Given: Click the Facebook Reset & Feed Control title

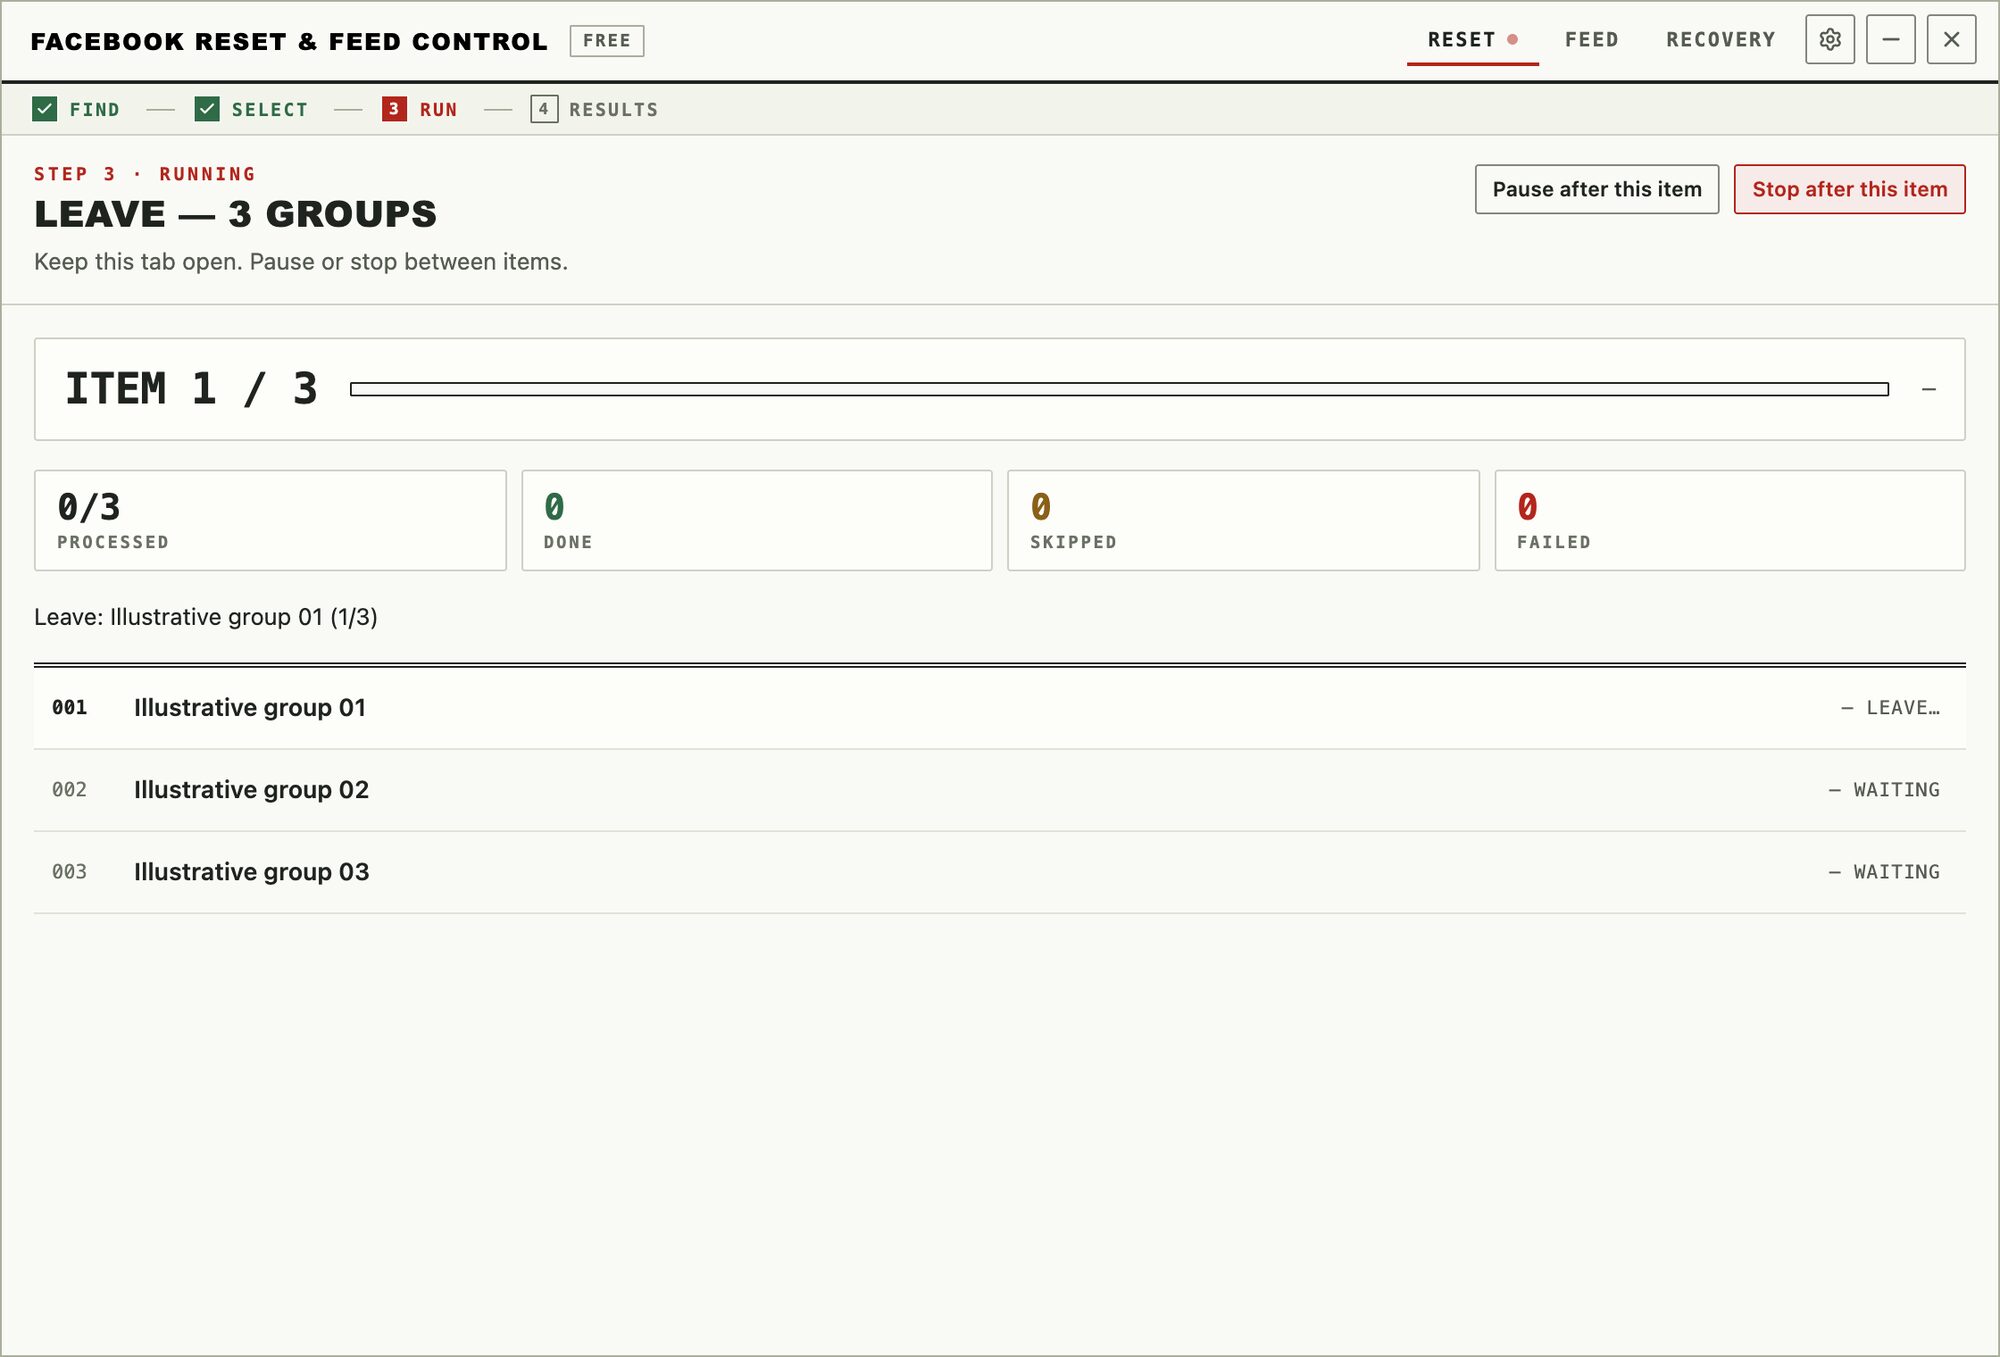Looking at the screenshot, I should pyautogui.click(x=289, y=41).
